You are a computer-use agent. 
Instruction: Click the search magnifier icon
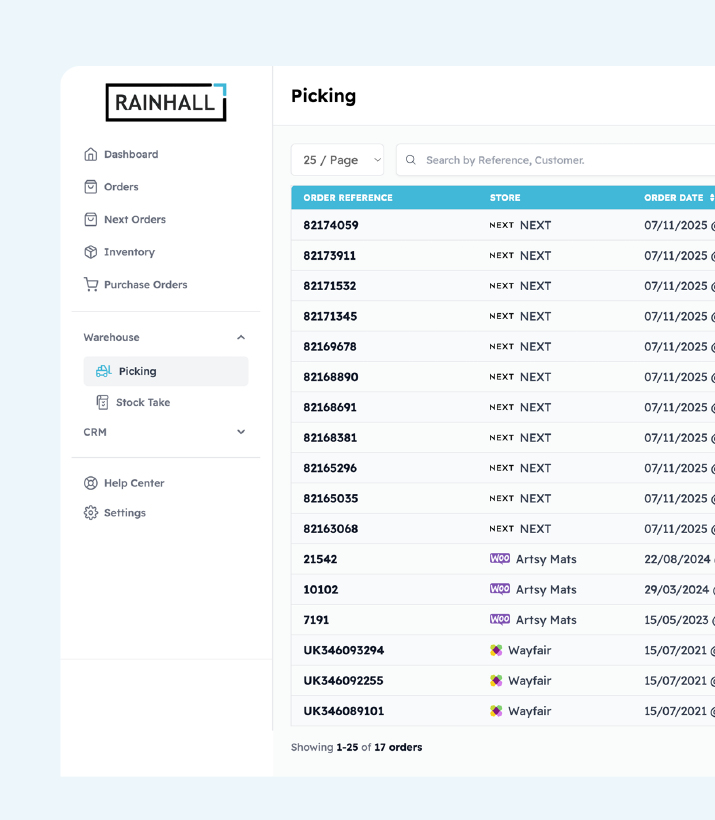411,160
